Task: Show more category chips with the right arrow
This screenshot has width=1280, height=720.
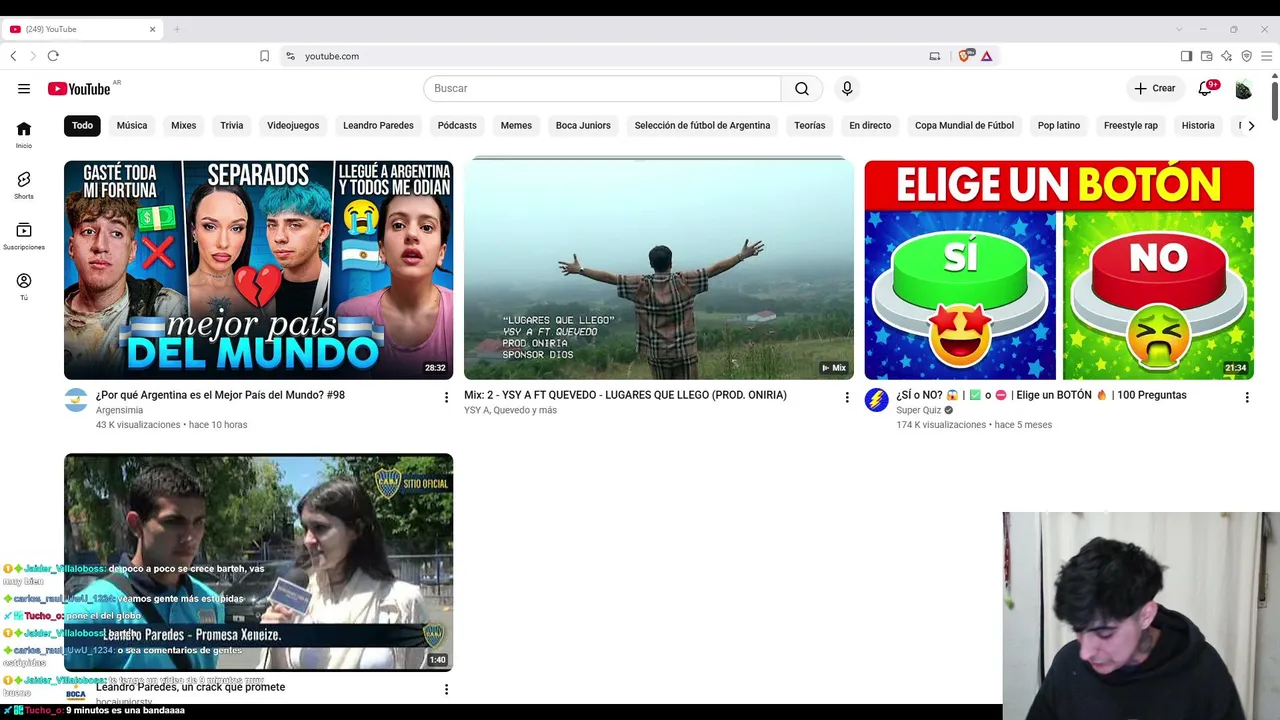Action: tap(1250, 126)
